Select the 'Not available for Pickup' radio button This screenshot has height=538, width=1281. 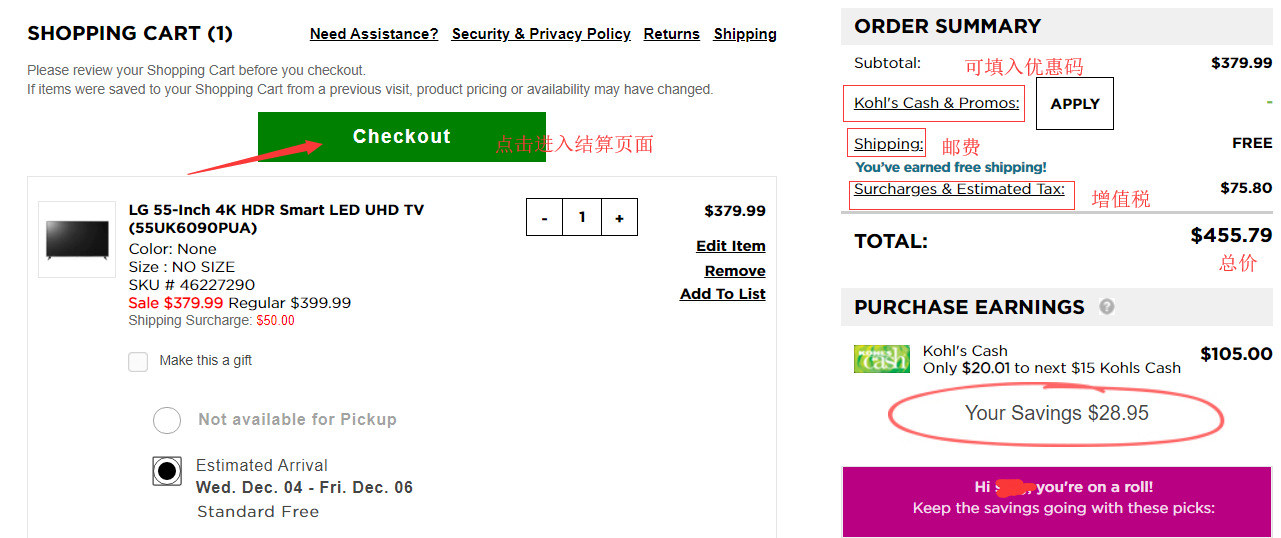click(x=167, y=420)
